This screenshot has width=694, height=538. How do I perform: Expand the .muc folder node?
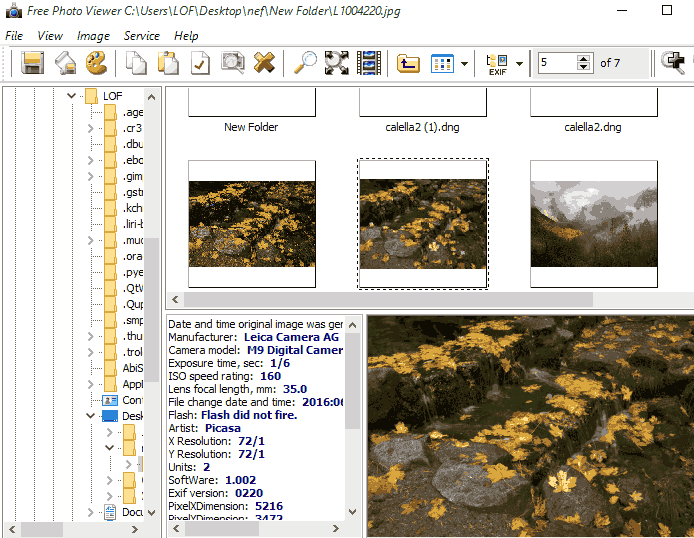coord(90,240)
